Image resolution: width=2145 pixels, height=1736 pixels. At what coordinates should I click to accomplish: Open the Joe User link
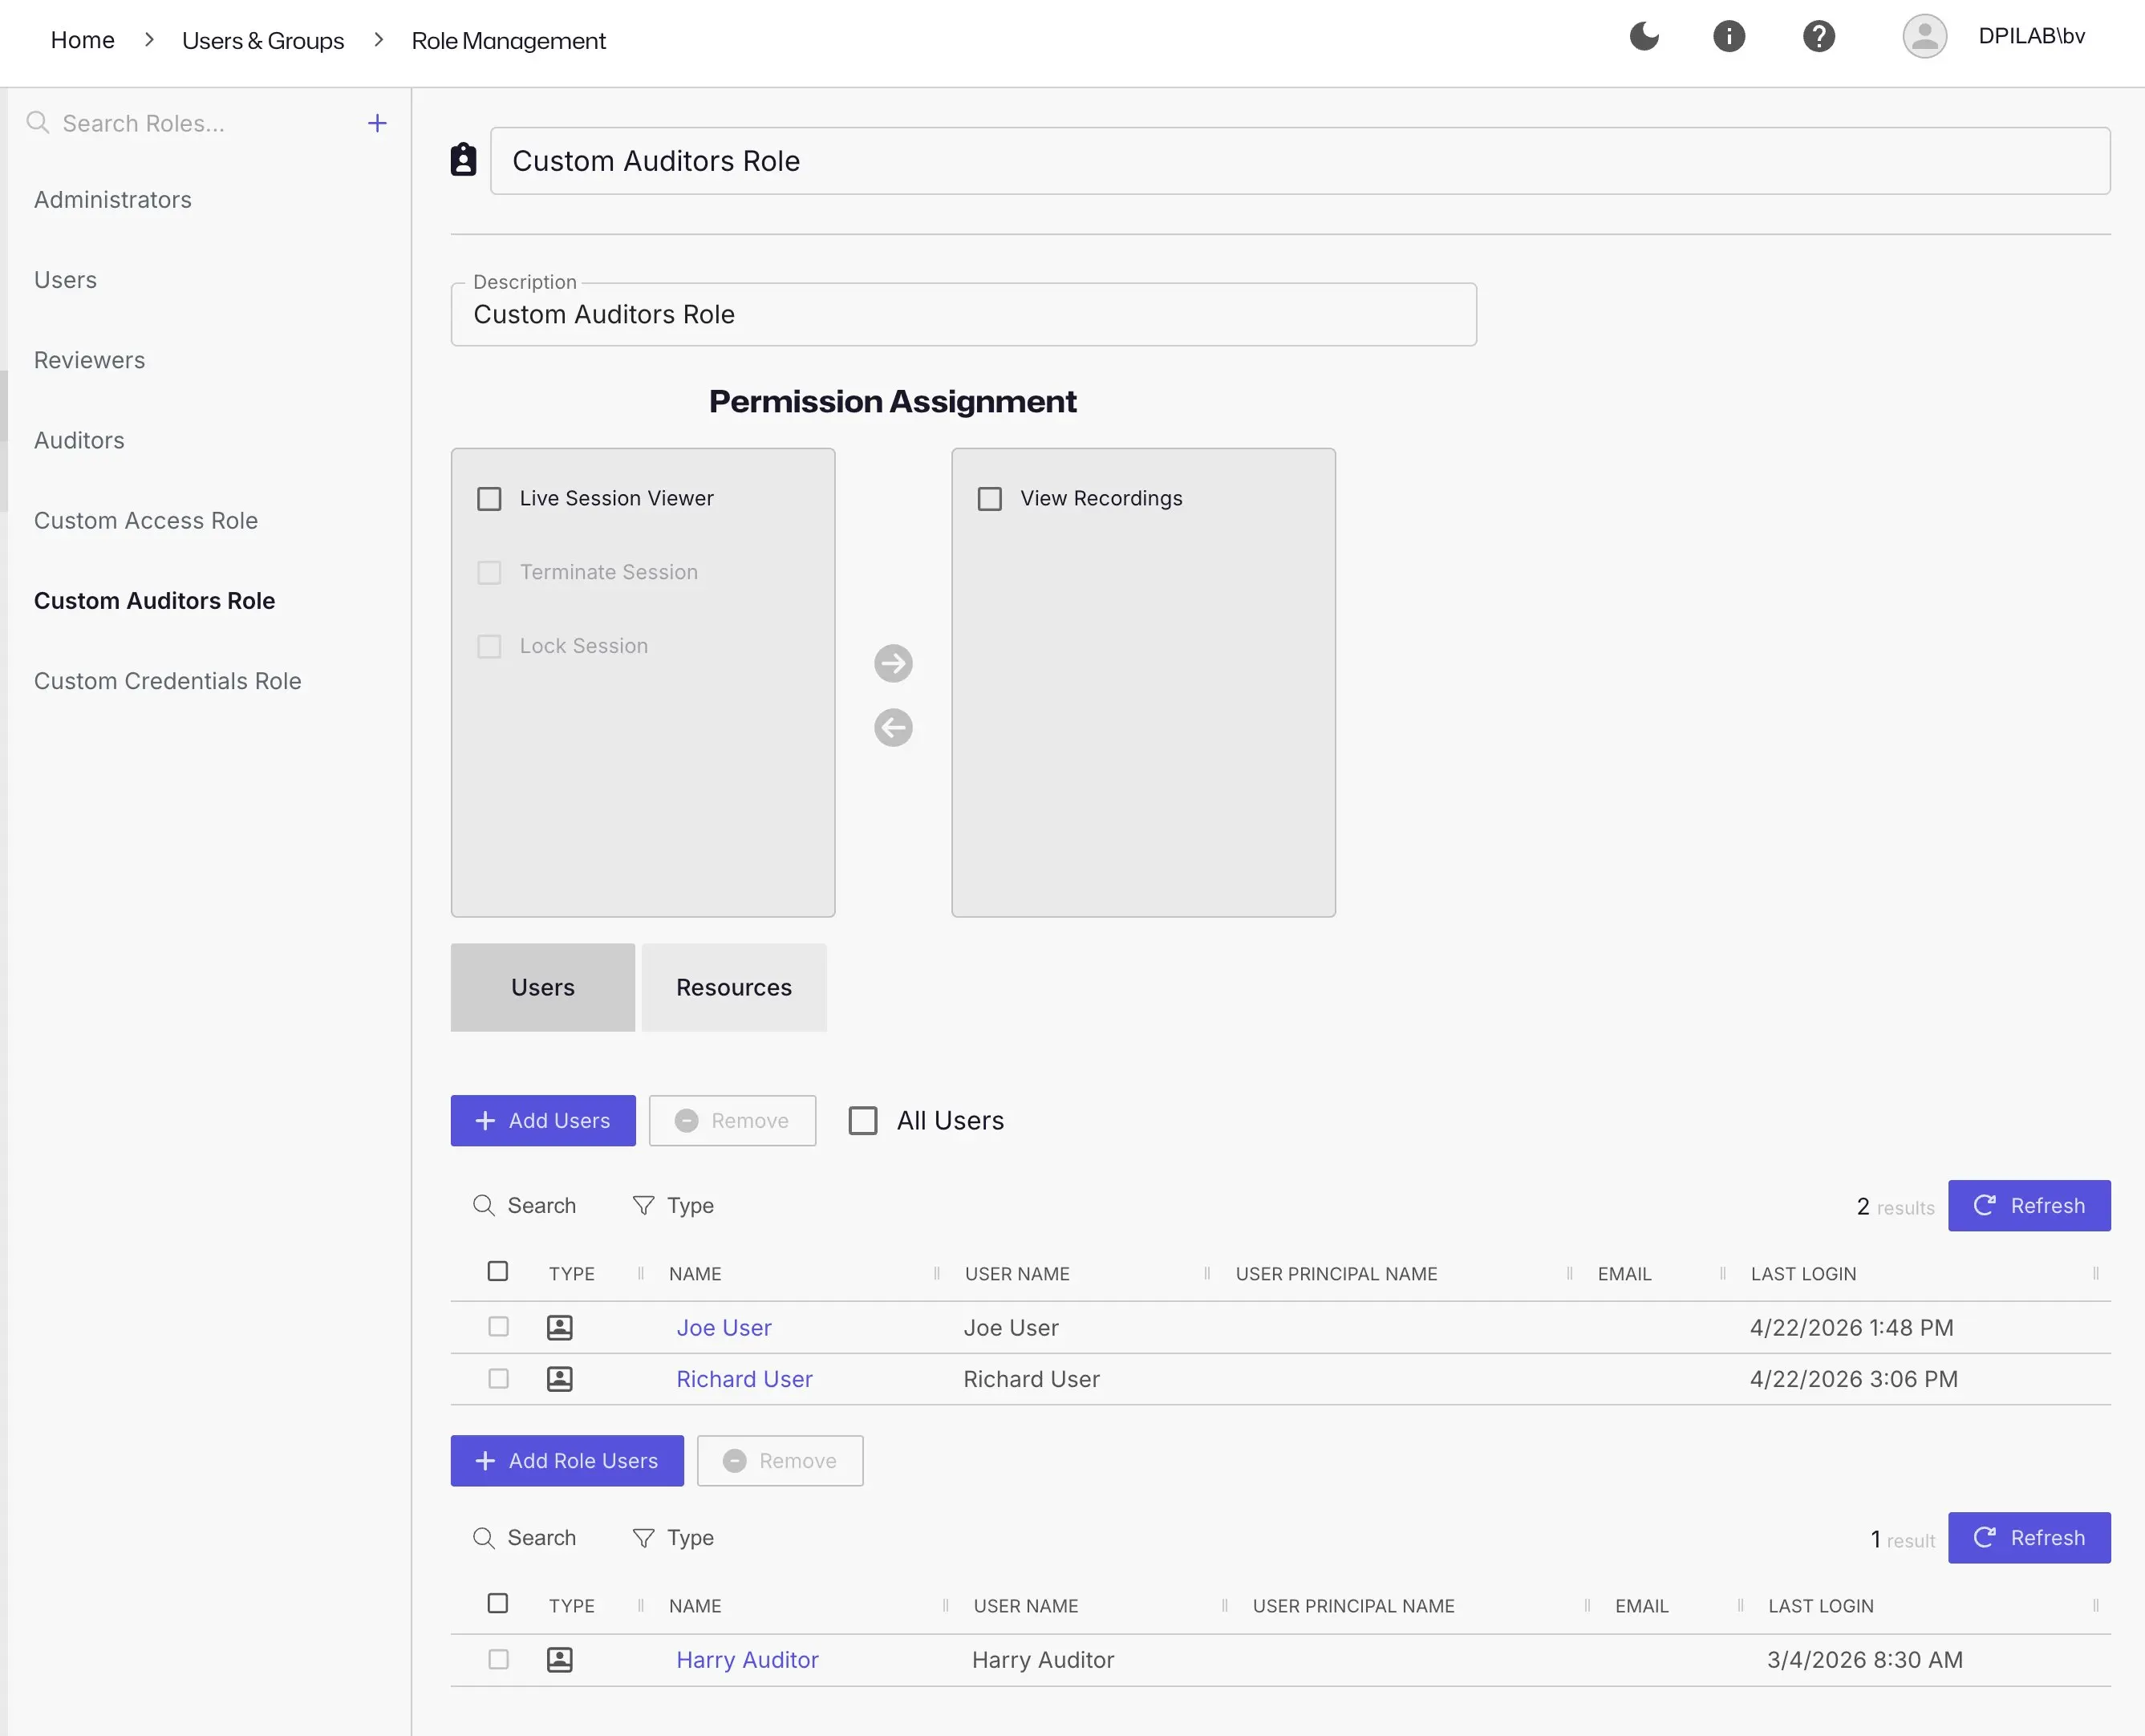point(724,1327)
